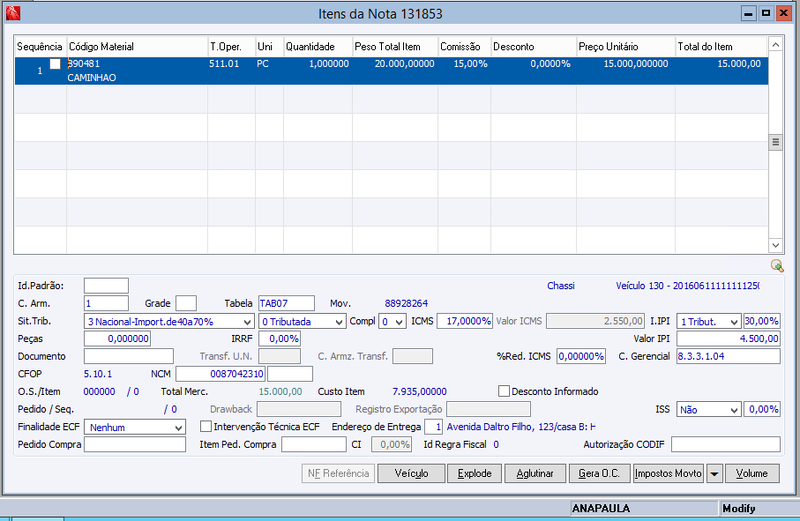Click the Volume button
Viewport: 800px width, 521px height.
(x=752, y=474)
